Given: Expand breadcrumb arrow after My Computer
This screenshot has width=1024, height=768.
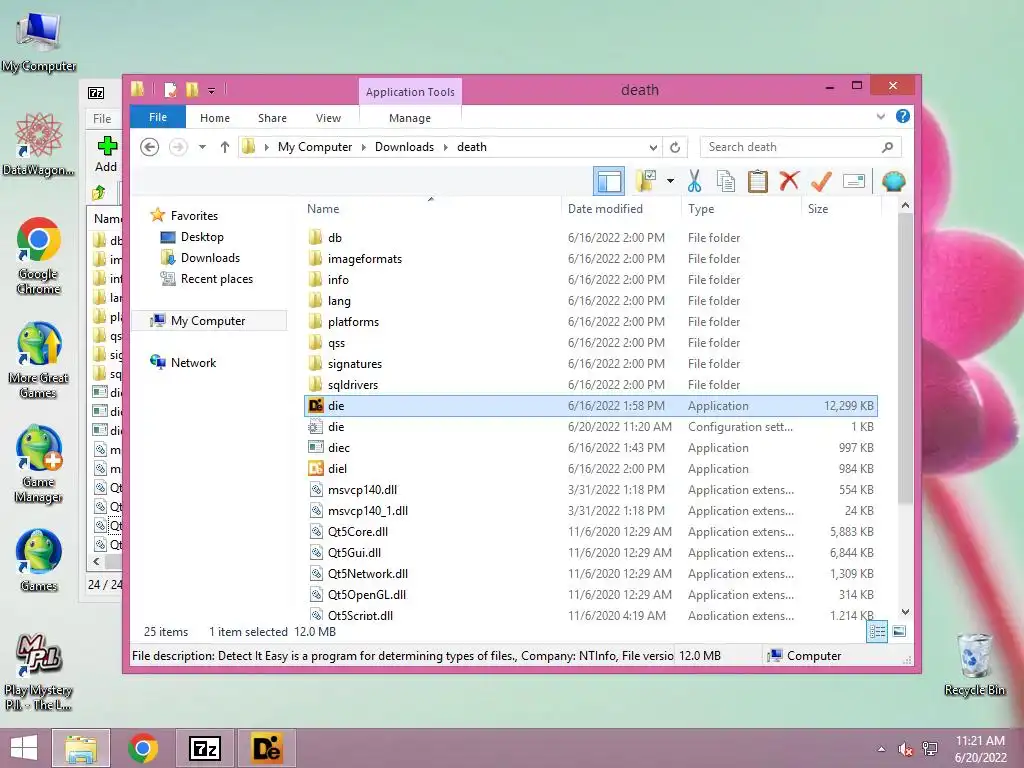Looking at the screenshot, I should 364,147.
